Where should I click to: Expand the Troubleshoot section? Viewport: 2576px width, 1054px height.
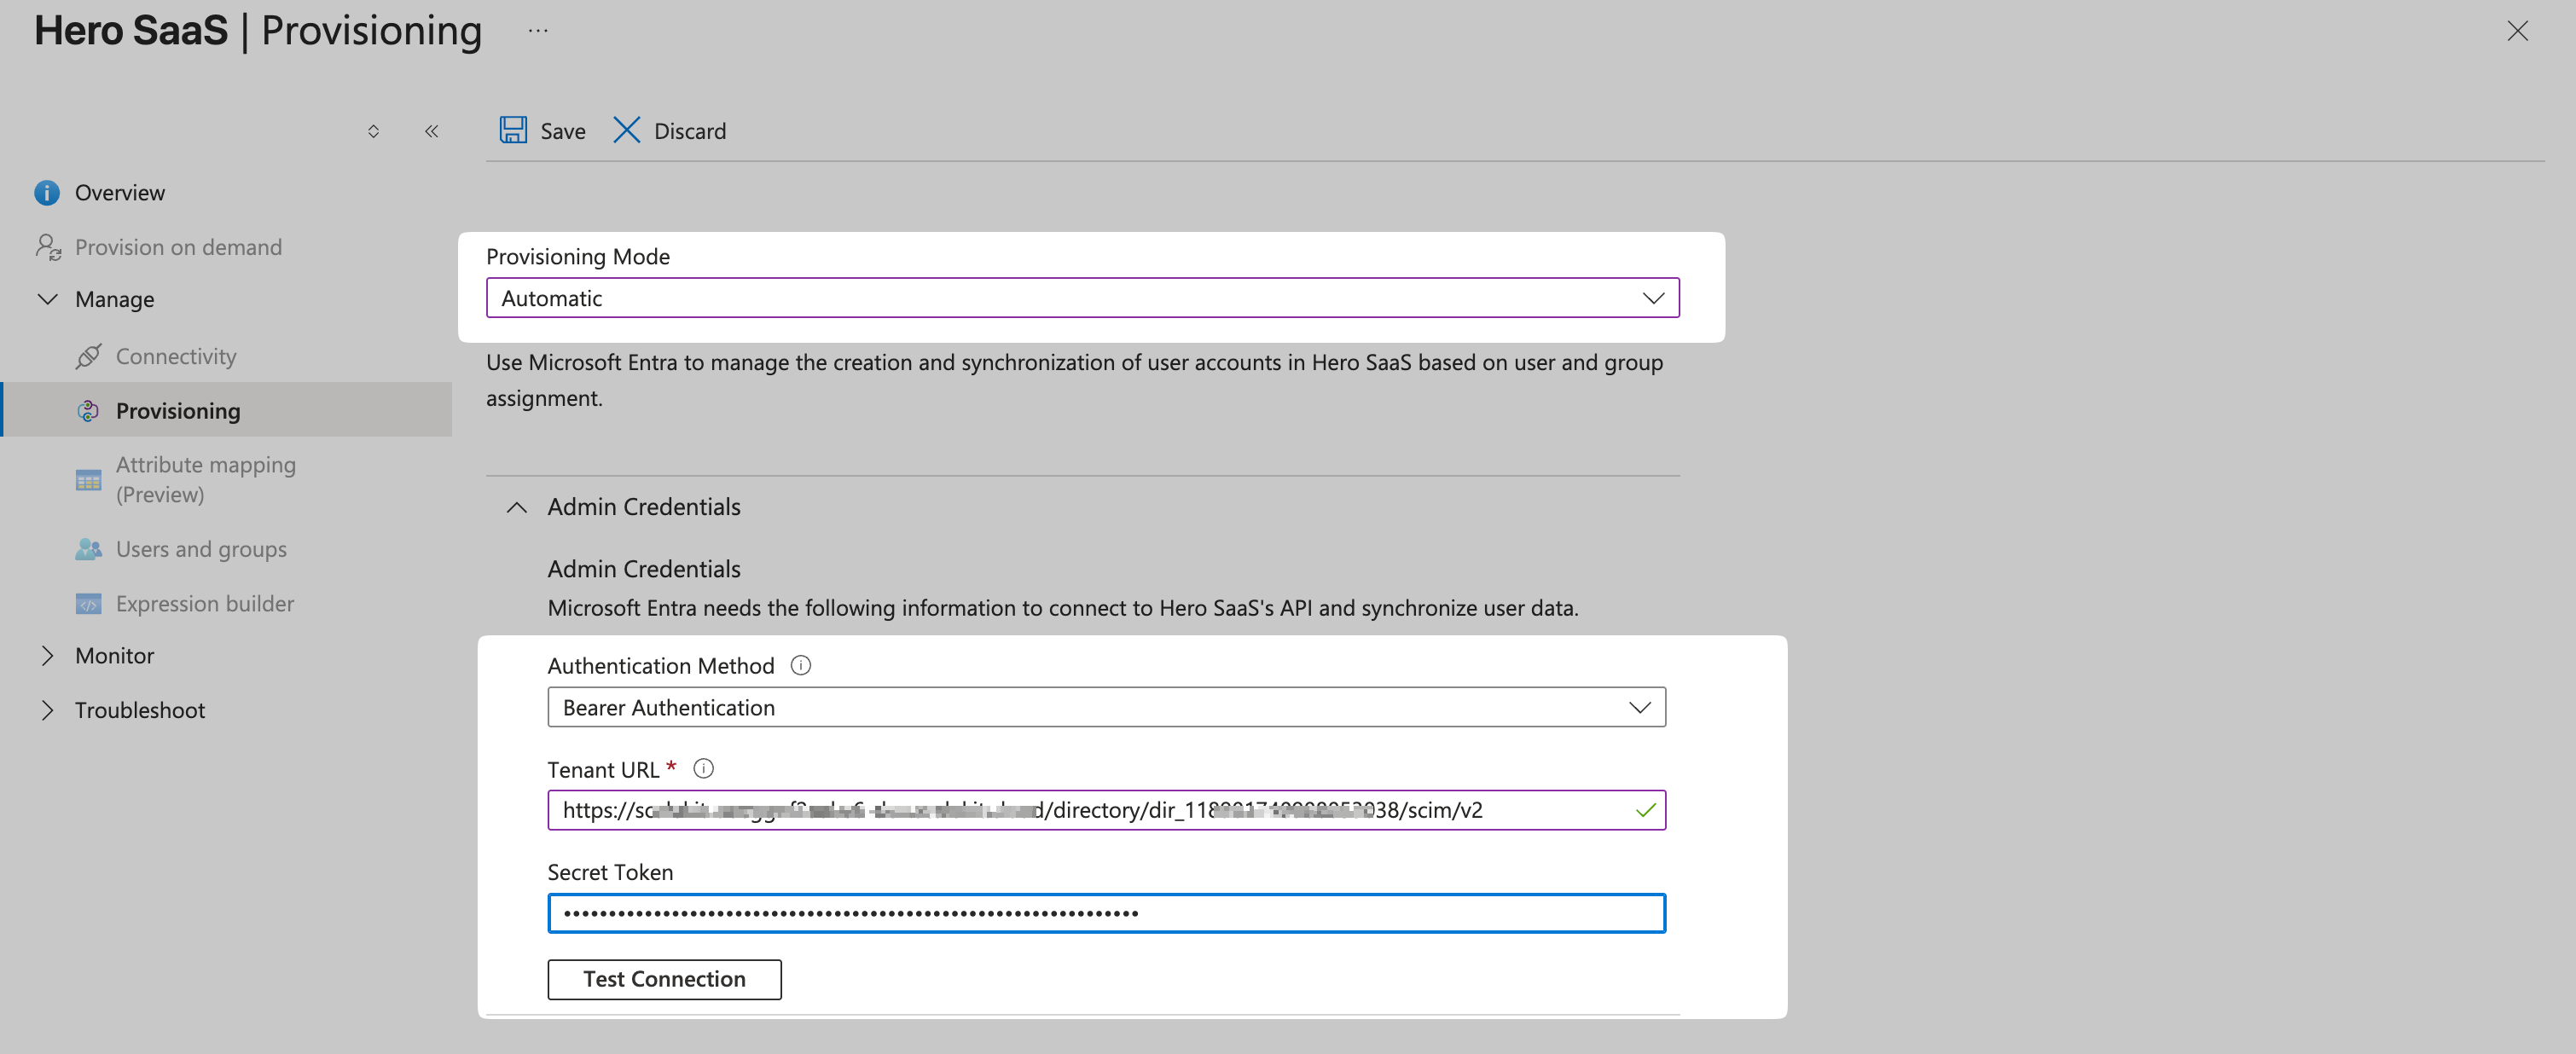pyautogui.click(x=49, y=710)
